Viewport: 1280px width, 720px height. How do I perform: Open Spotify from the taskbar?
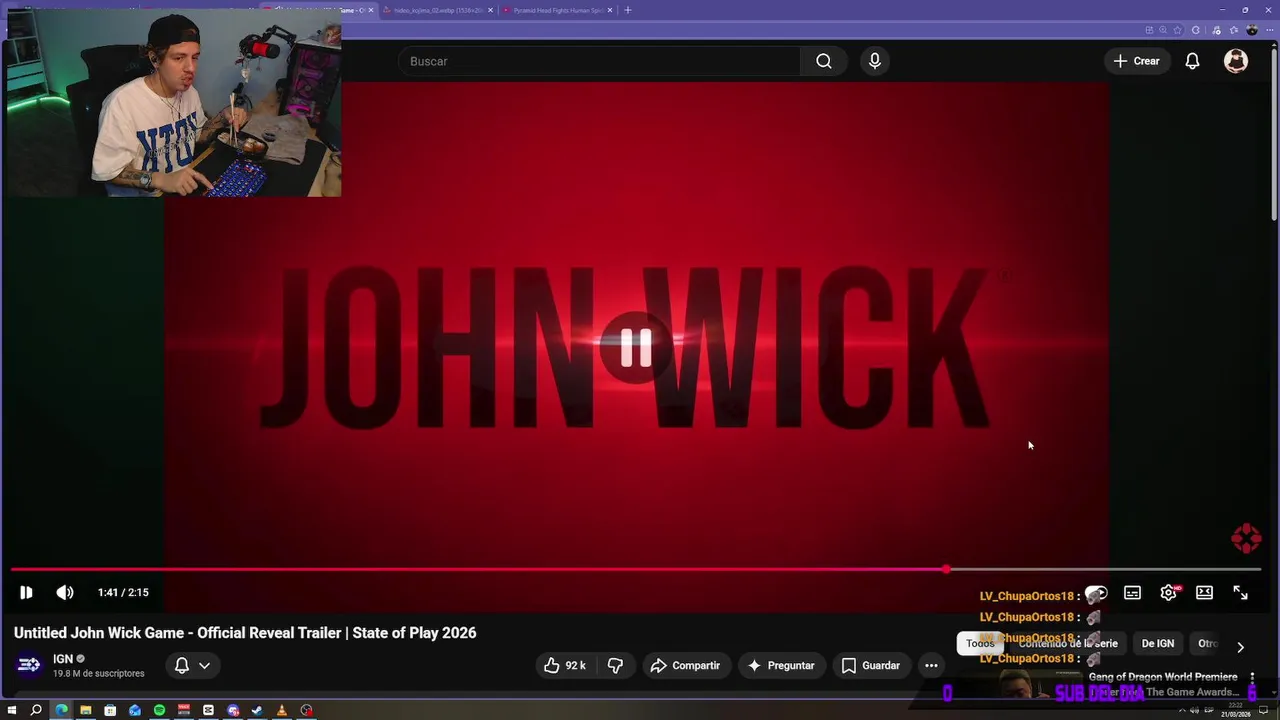pyautogui.click(x=159, y=710)
